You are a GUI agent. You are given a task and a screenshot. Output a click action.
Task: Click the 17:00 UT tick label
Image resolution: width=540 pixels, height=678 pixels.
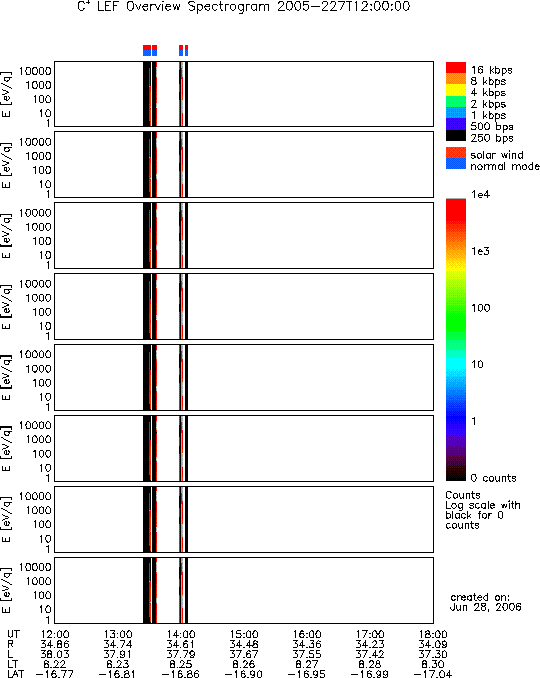point(370,634)
